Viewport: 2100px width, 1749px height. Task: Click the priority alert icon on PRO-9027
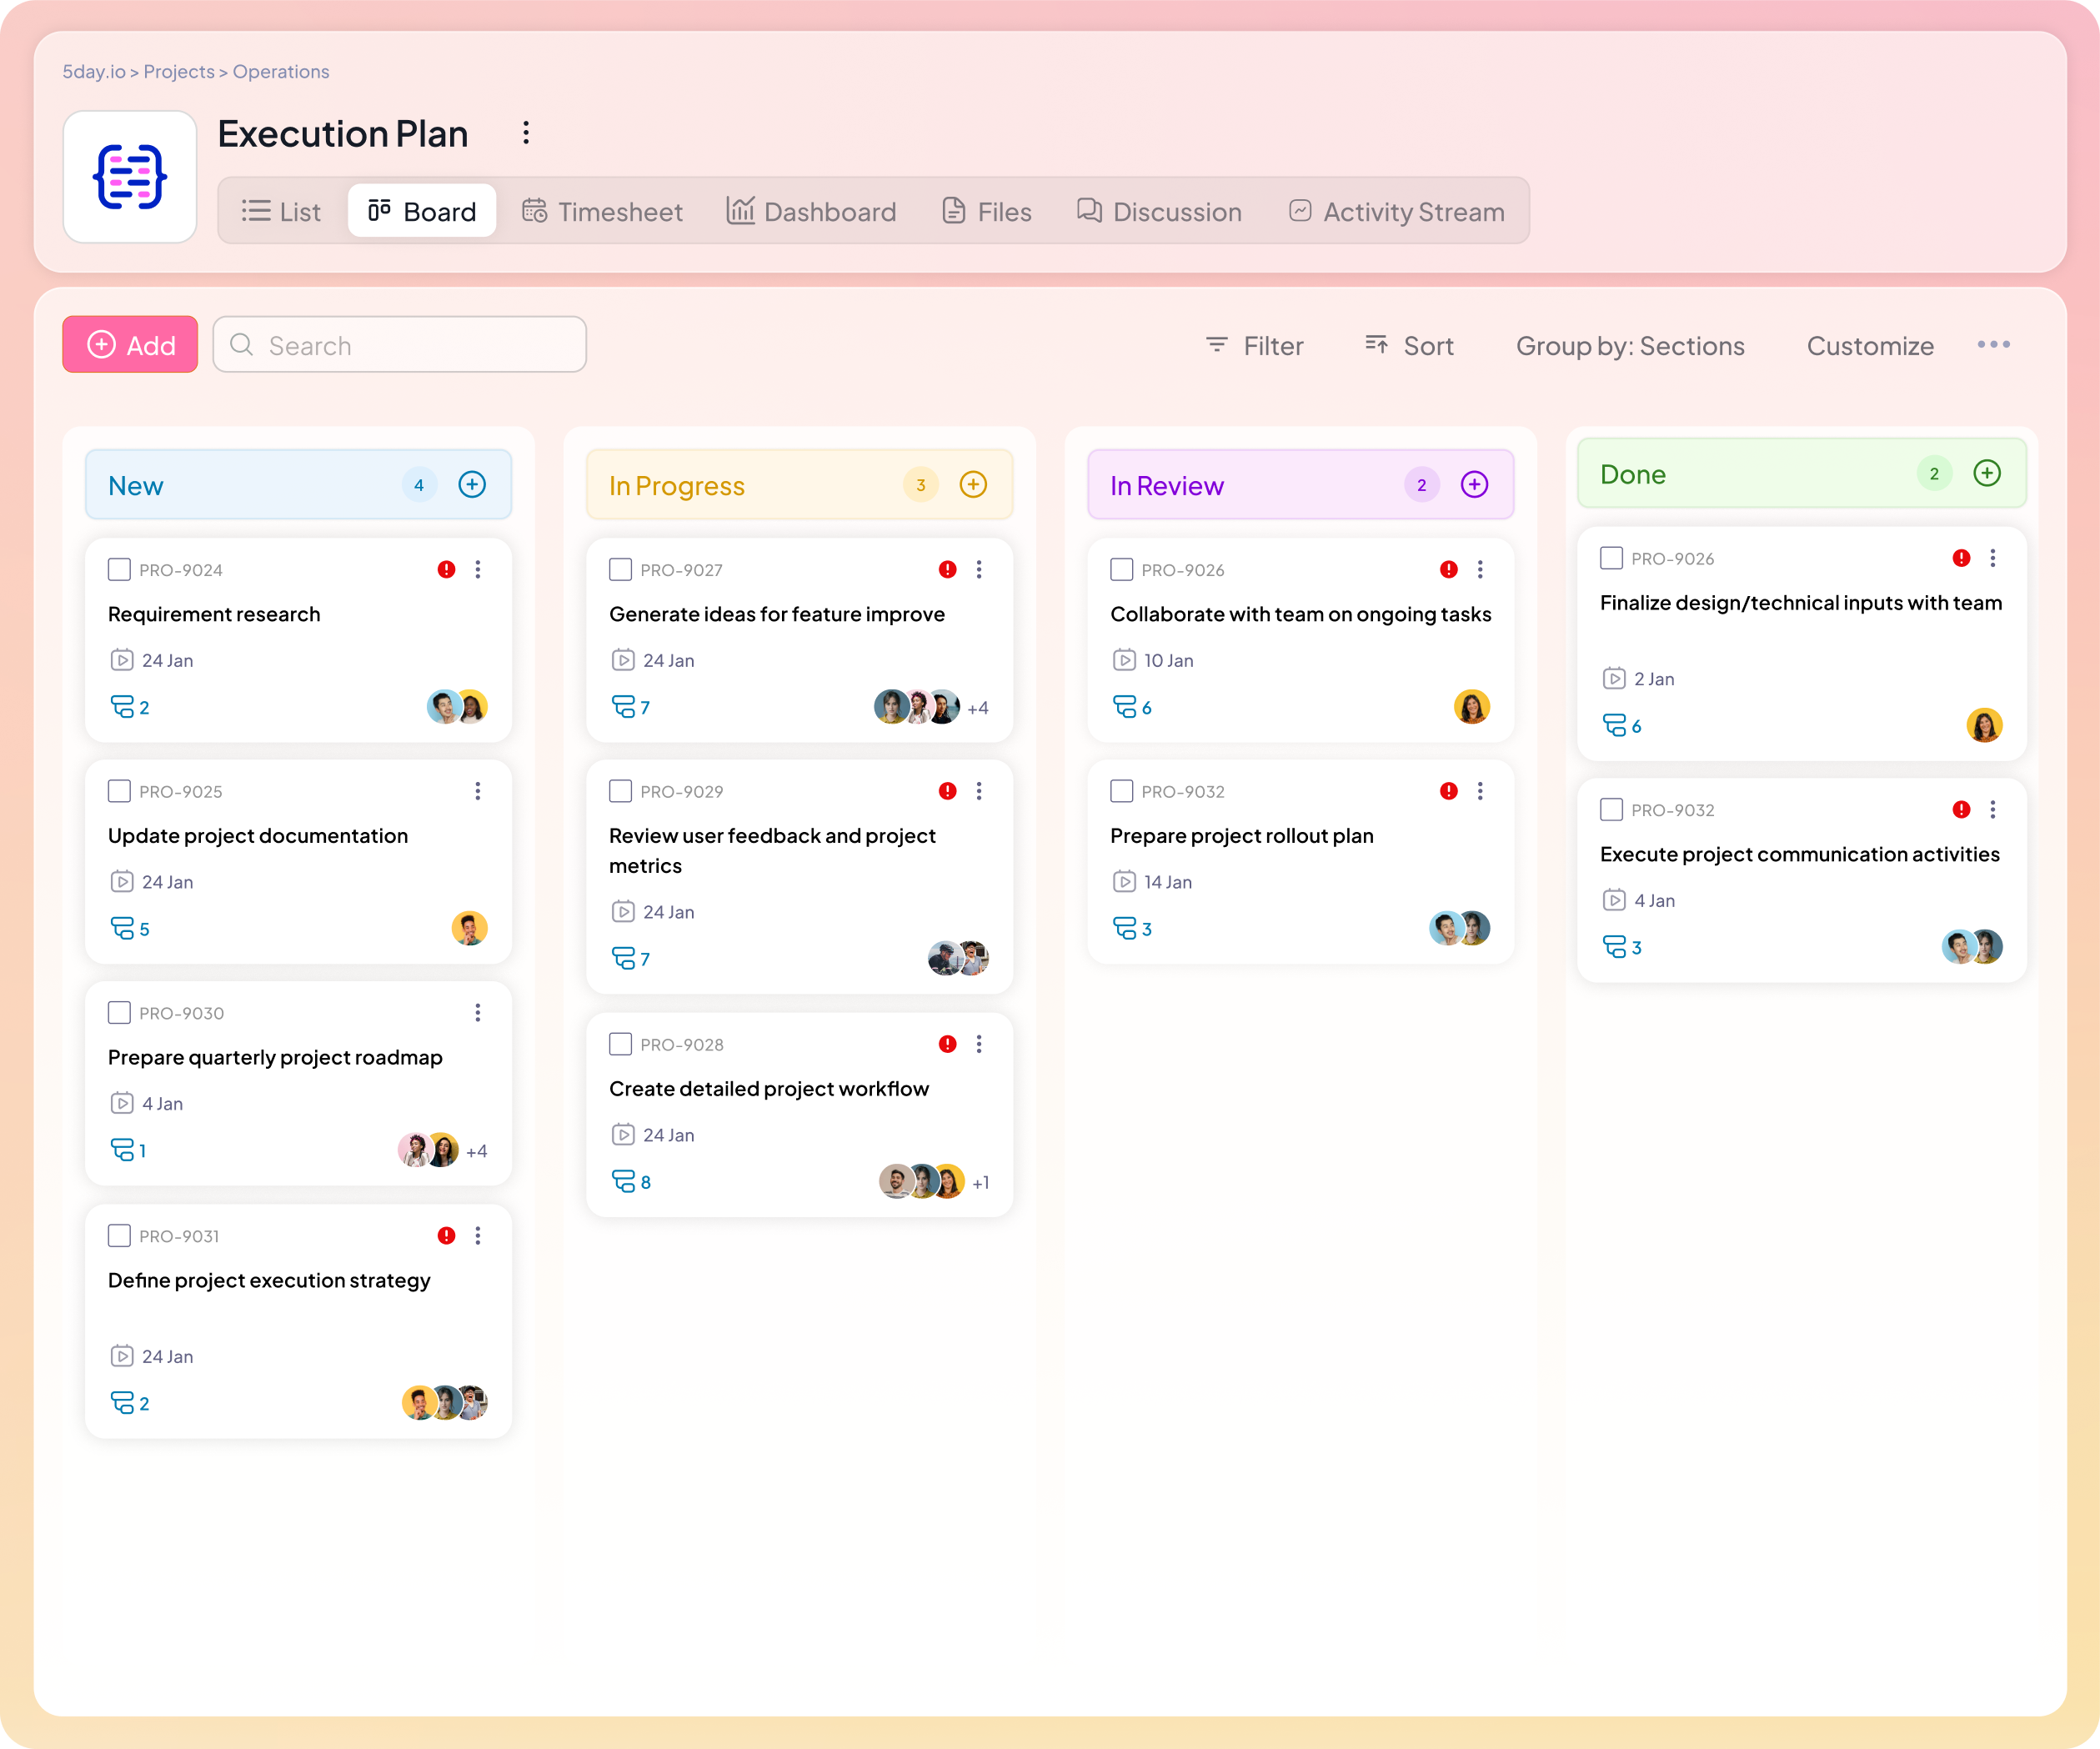pos(946,569)
